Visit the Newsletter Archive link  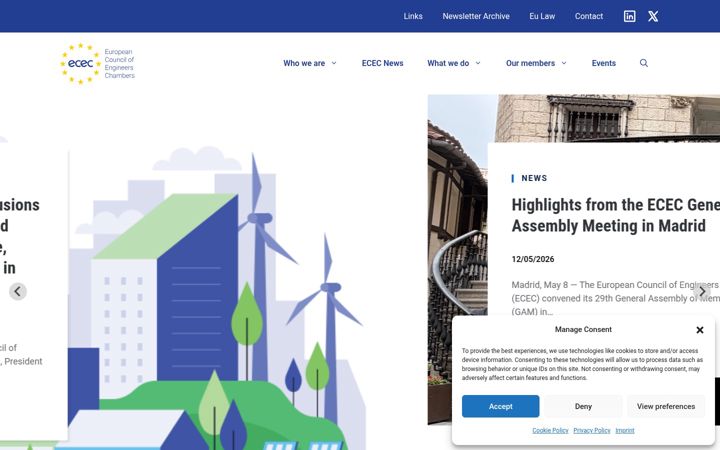point(476,16)
